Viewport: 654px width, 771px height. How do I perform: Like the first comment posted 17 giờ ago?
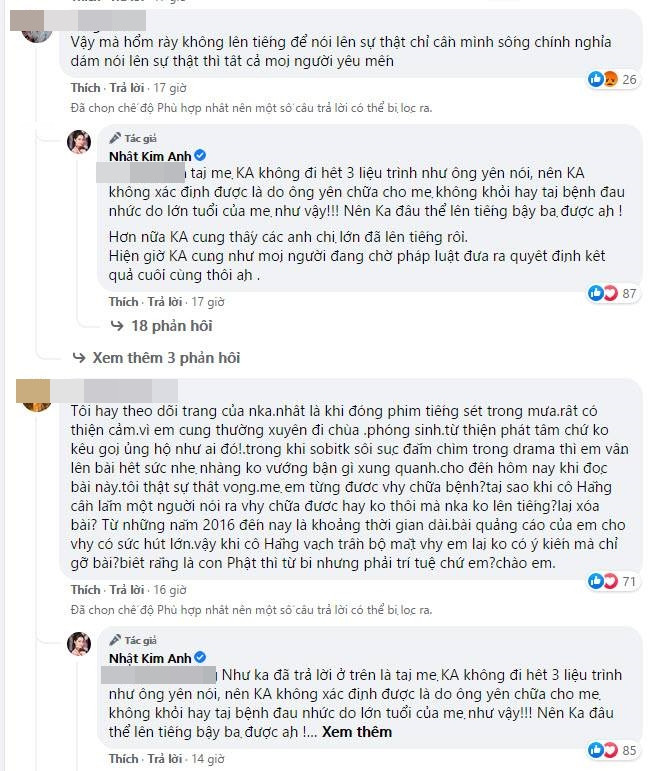85,88
